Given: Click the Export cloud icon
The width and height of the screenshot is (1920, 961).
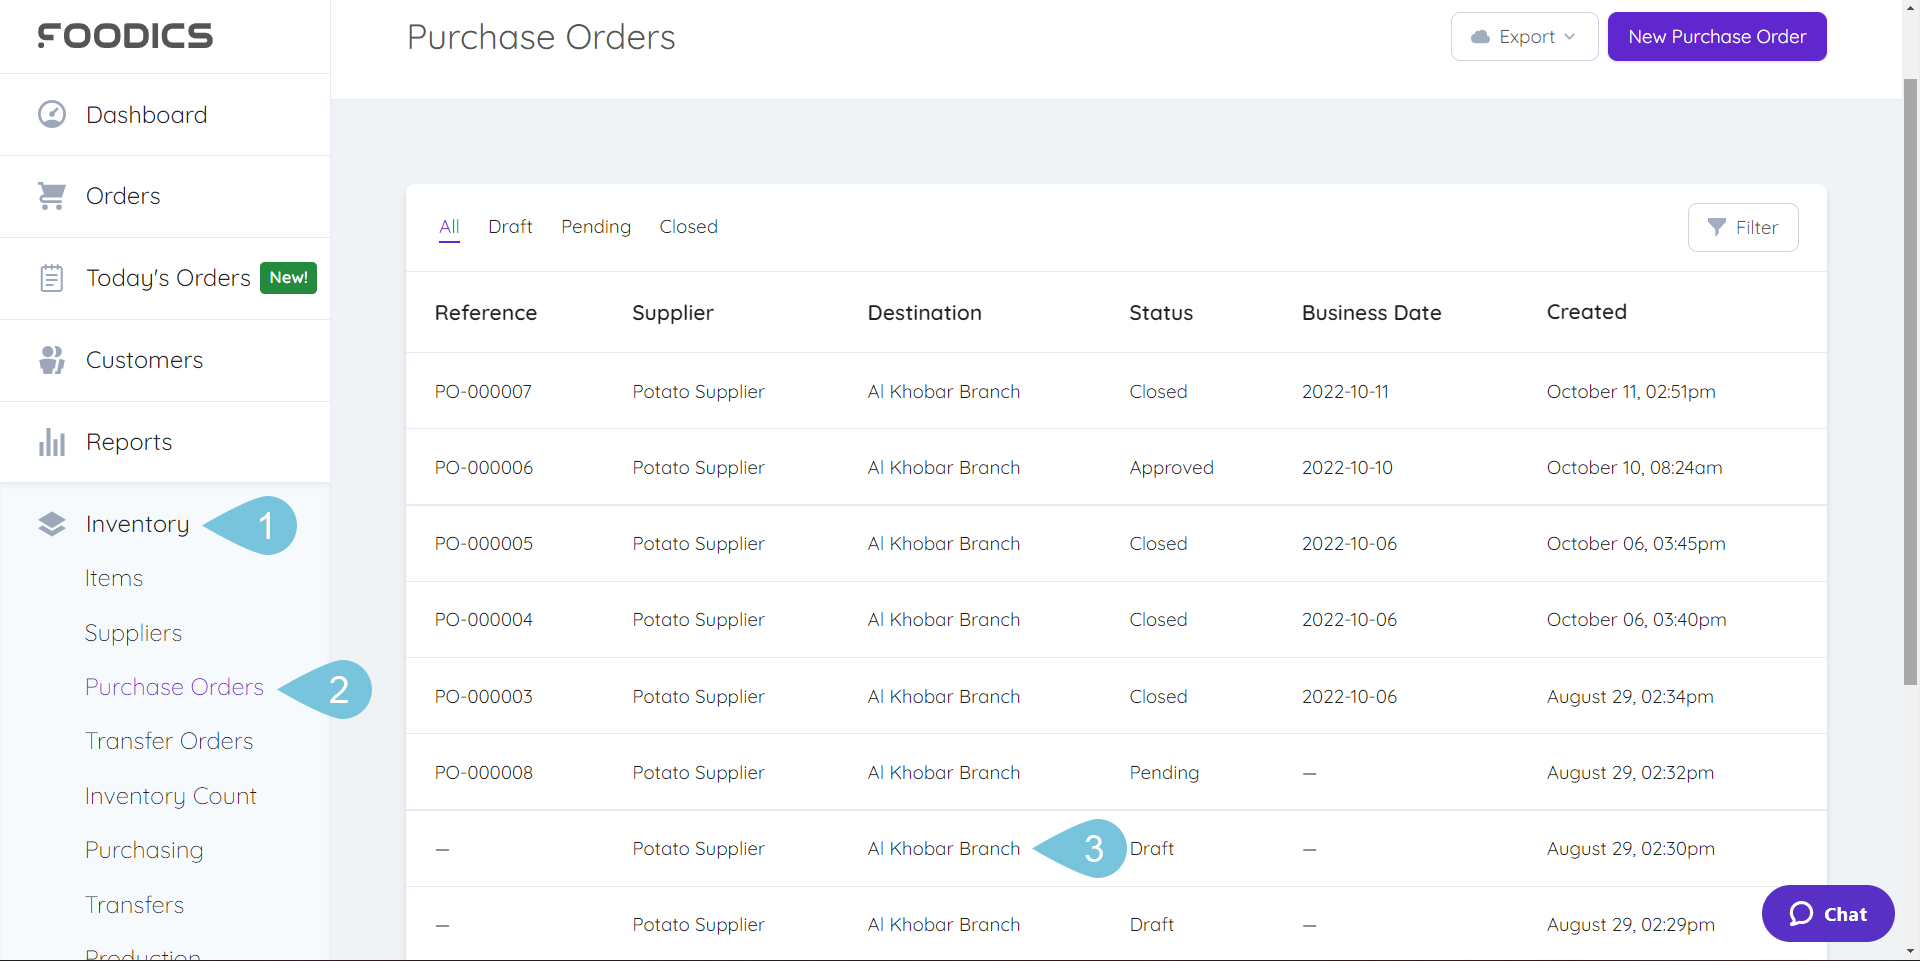Looking at the screenshot, I should tap(1482, 36).
